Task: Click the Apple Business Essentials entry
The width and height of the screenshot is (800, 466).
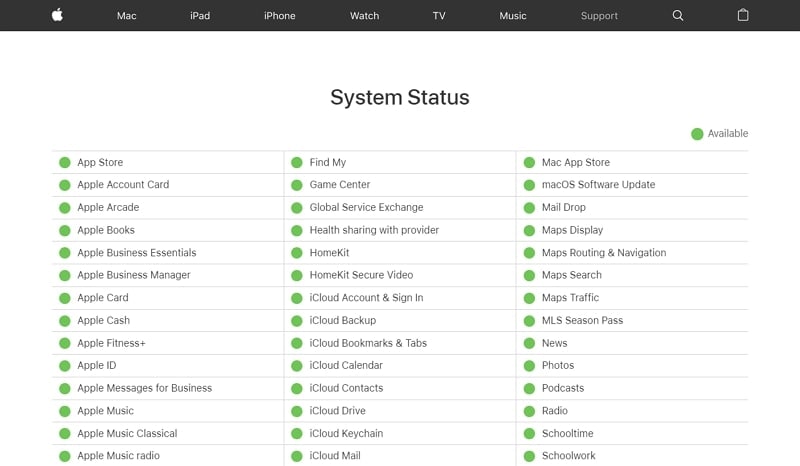Action: (x=136, y=253)
